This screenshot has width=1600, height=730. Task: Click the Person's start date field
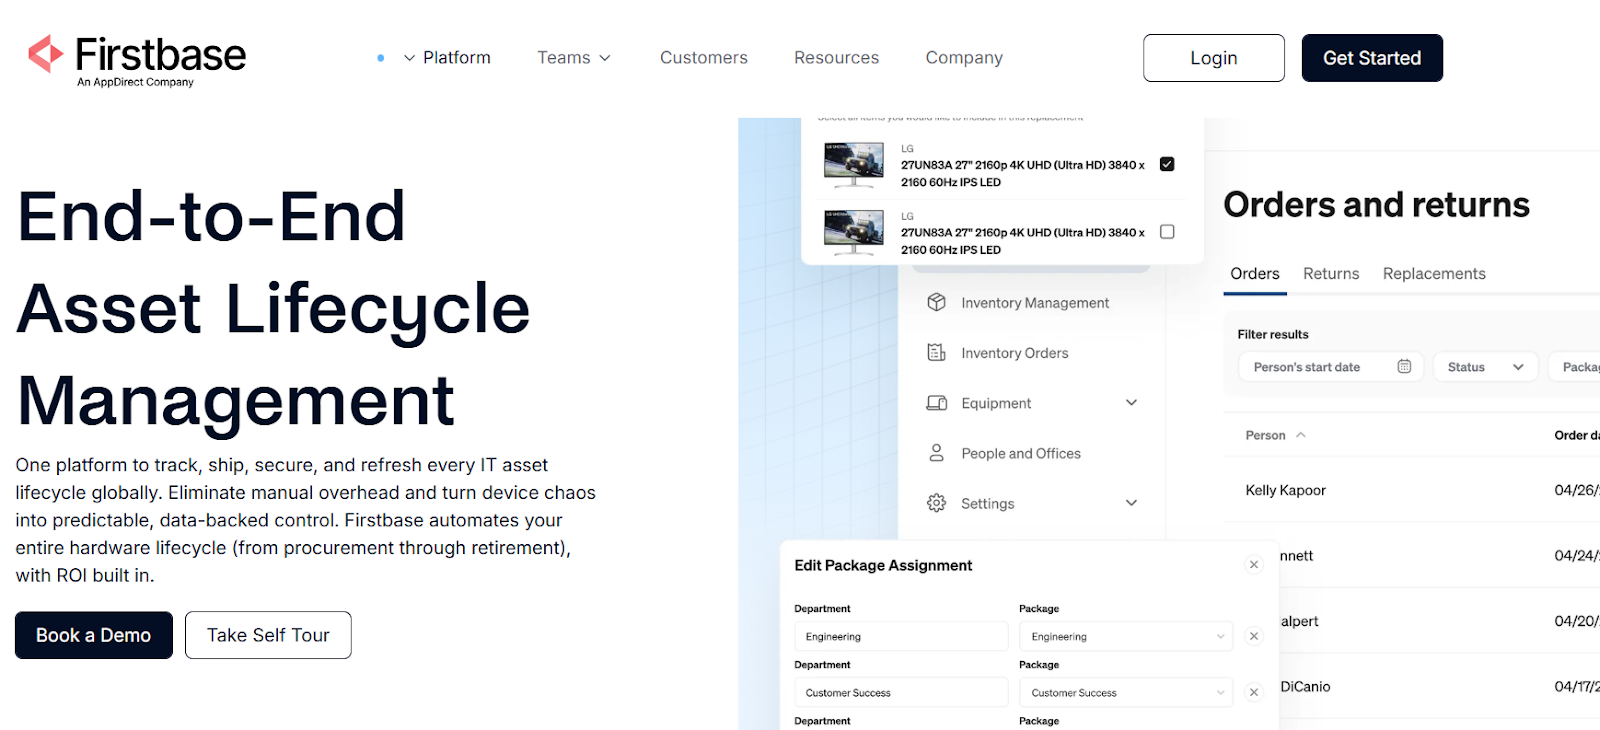click(x=1330, y=367)
